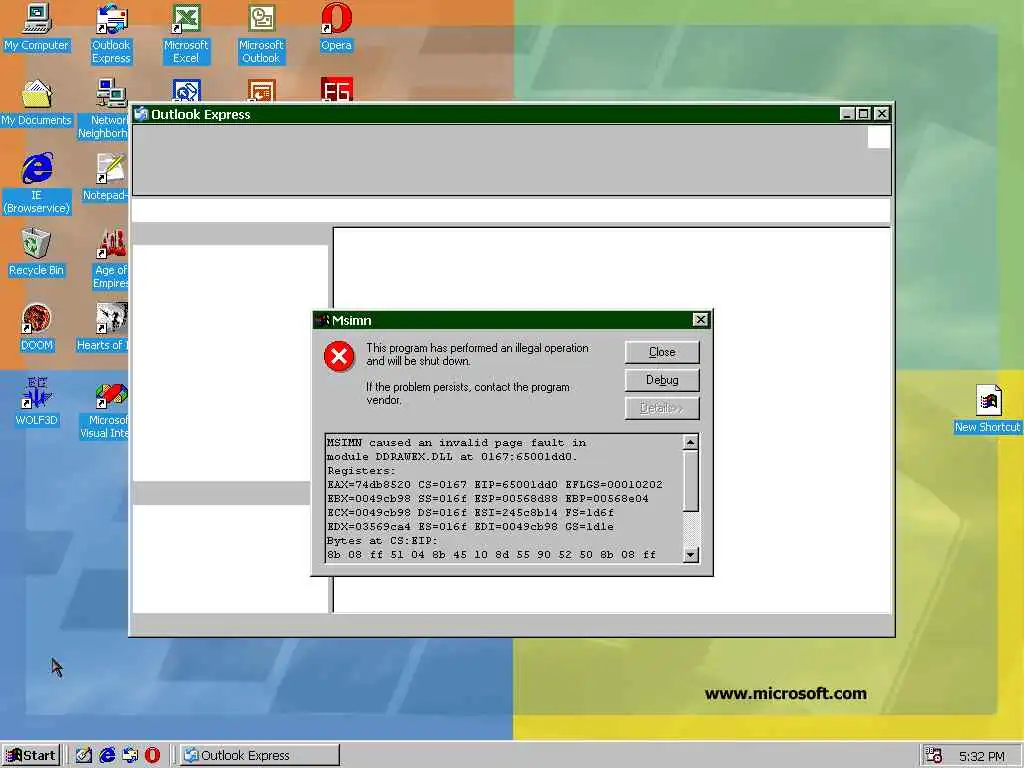The width and height of the screenshot is (1024, 768).
Task: Click the 'Registers:' line in error details
Action: pos(361,471)
